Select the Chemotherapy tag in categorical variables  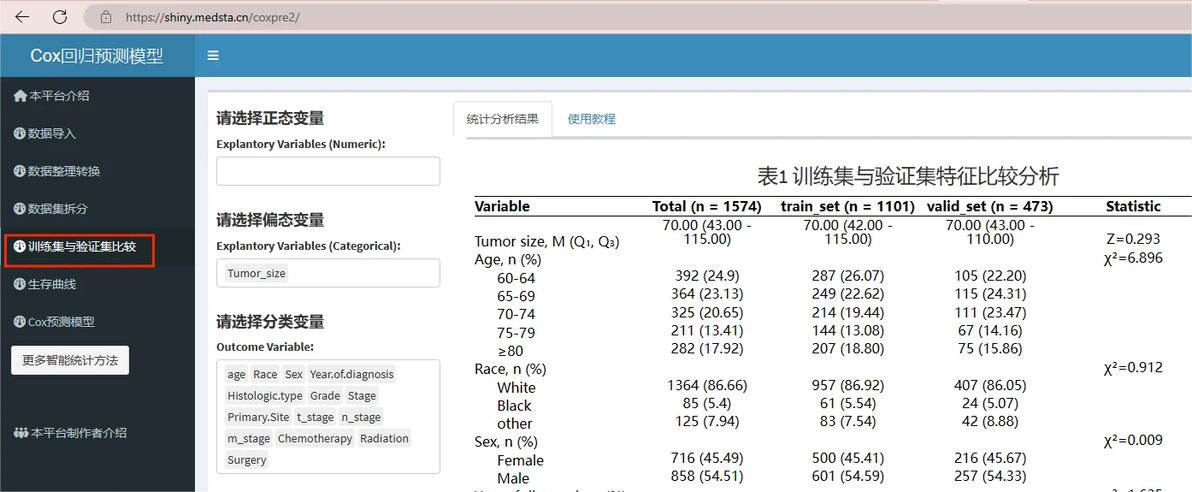[315, 439]
